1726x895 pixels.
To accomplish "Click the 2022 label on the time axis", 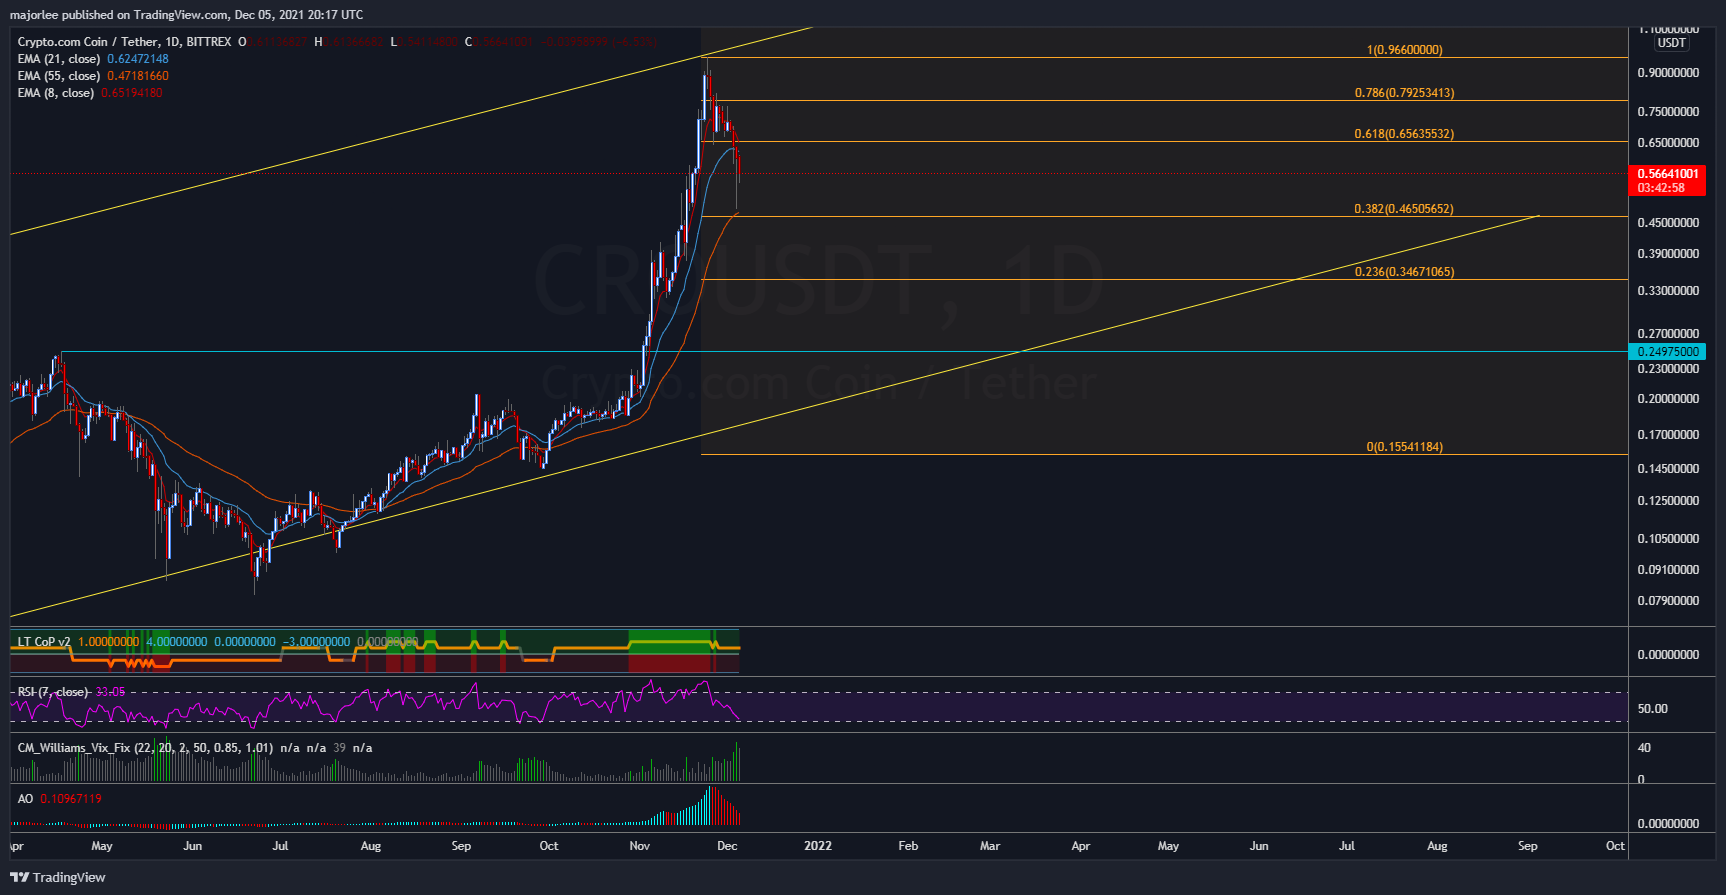I will [818, 846].
